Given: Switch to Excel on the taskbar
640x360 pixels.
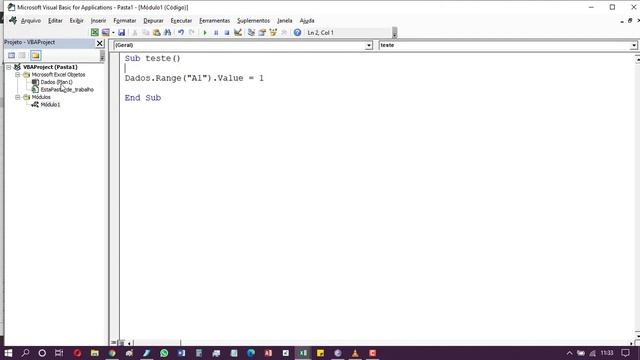Looking at the screenshot, I should click(303, 353).
